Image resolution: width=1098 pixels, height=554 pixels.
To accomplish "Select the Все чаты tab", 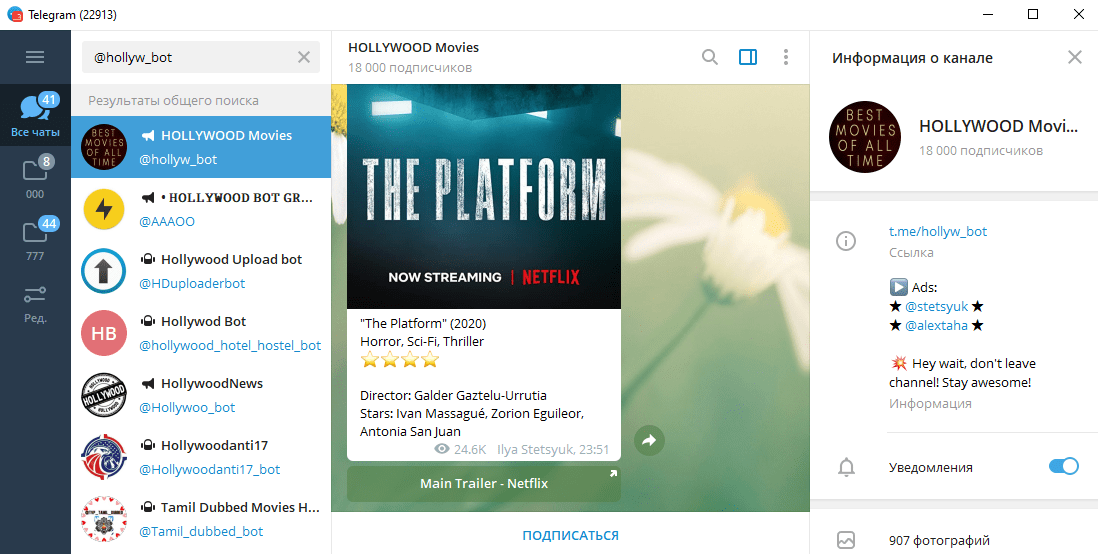I will tap(35, 116).
